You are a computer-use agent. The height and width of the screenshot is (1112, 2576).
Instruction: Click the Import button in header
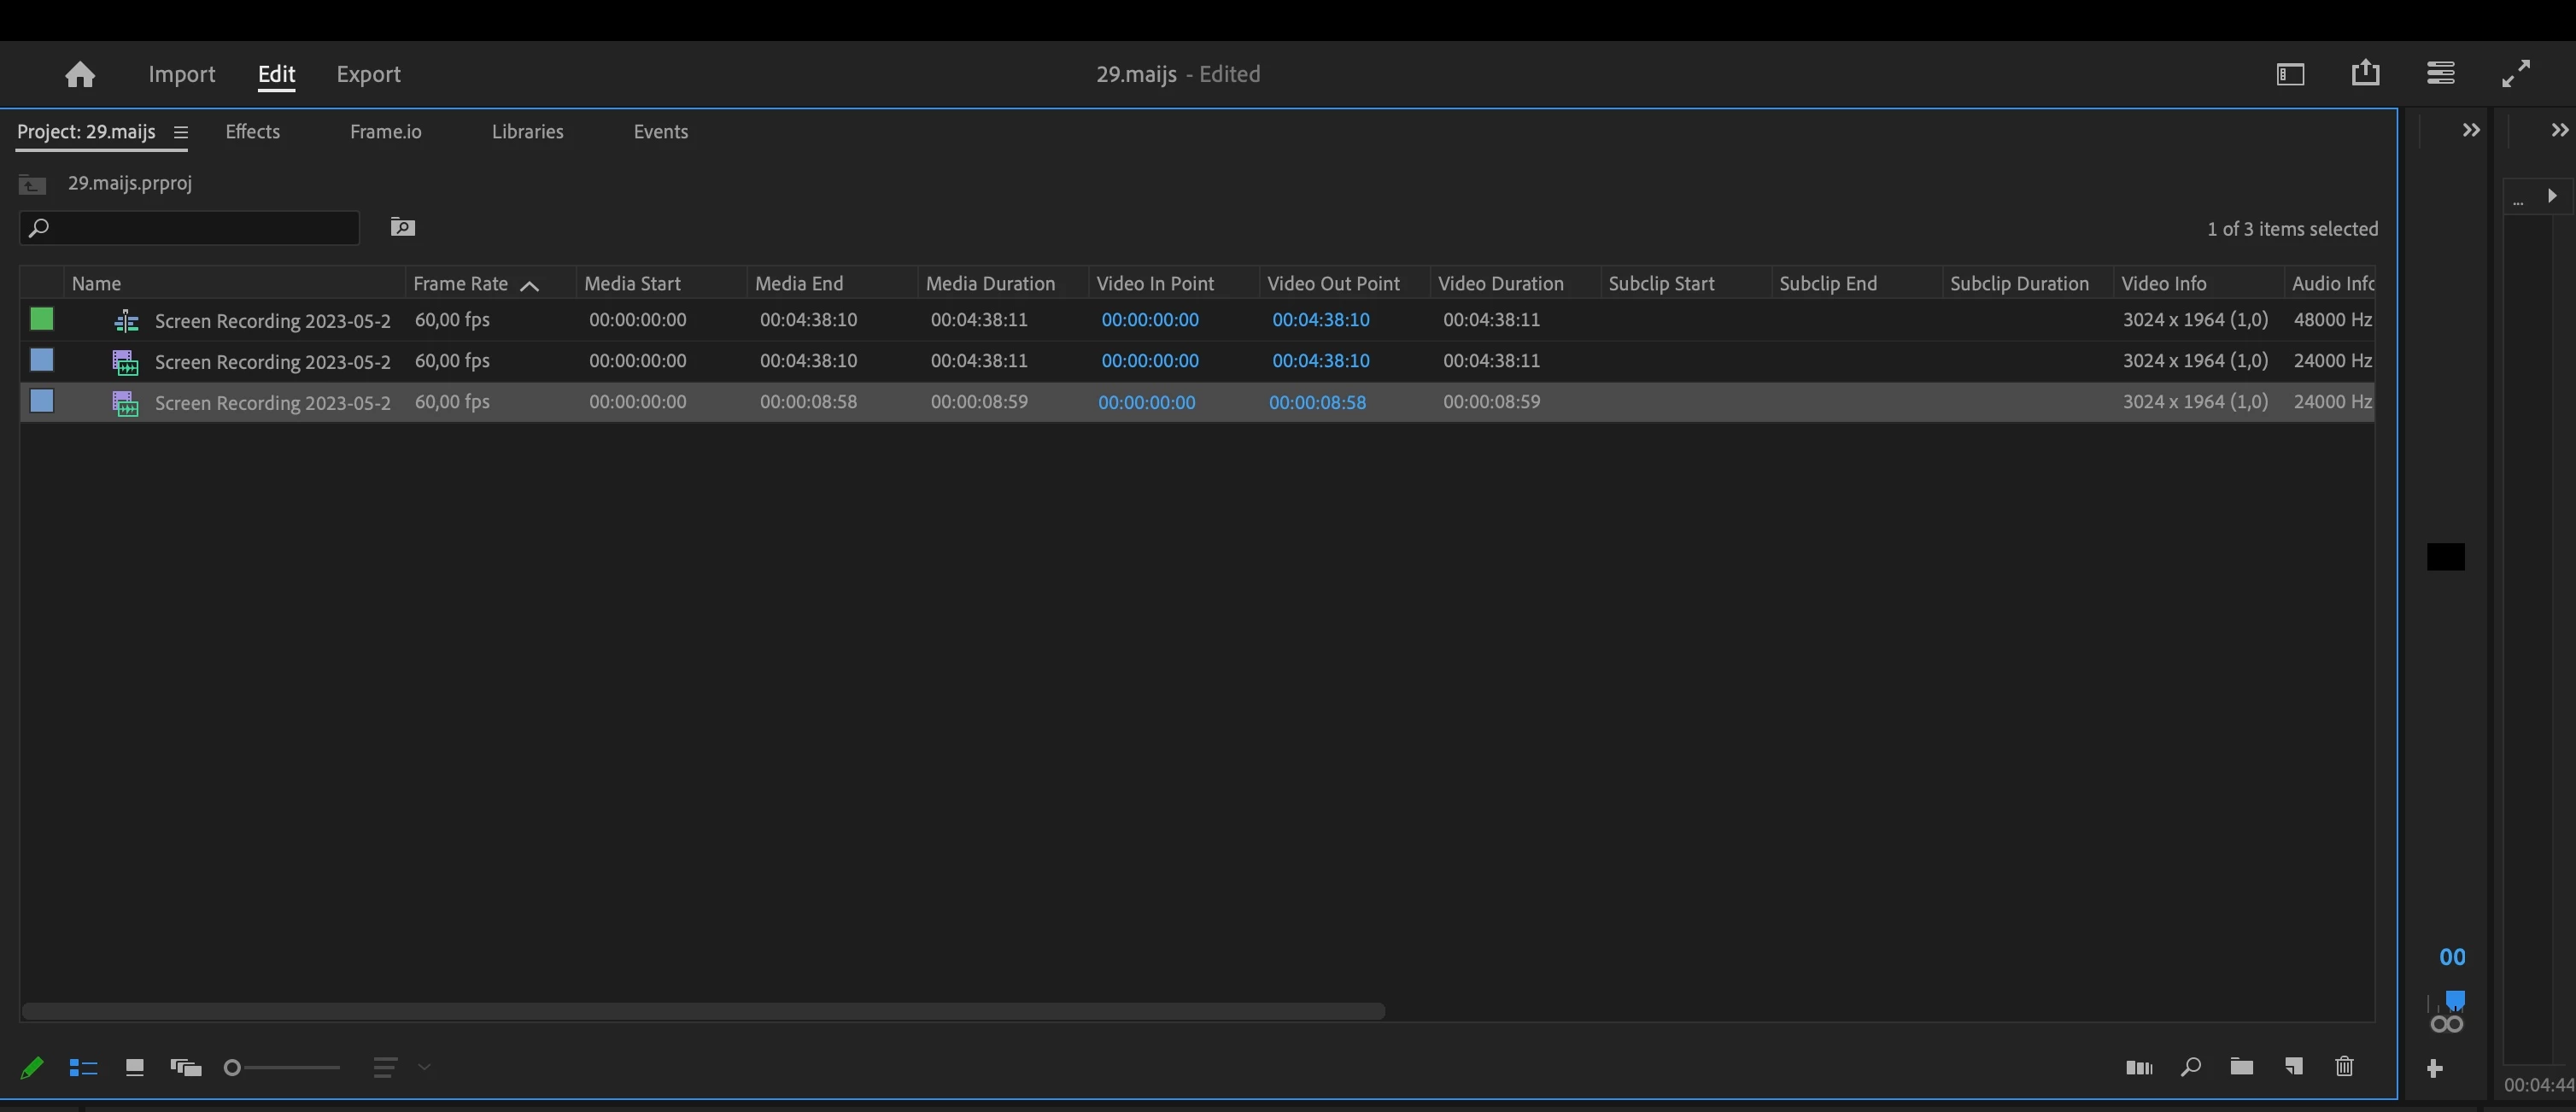(181, 74)
